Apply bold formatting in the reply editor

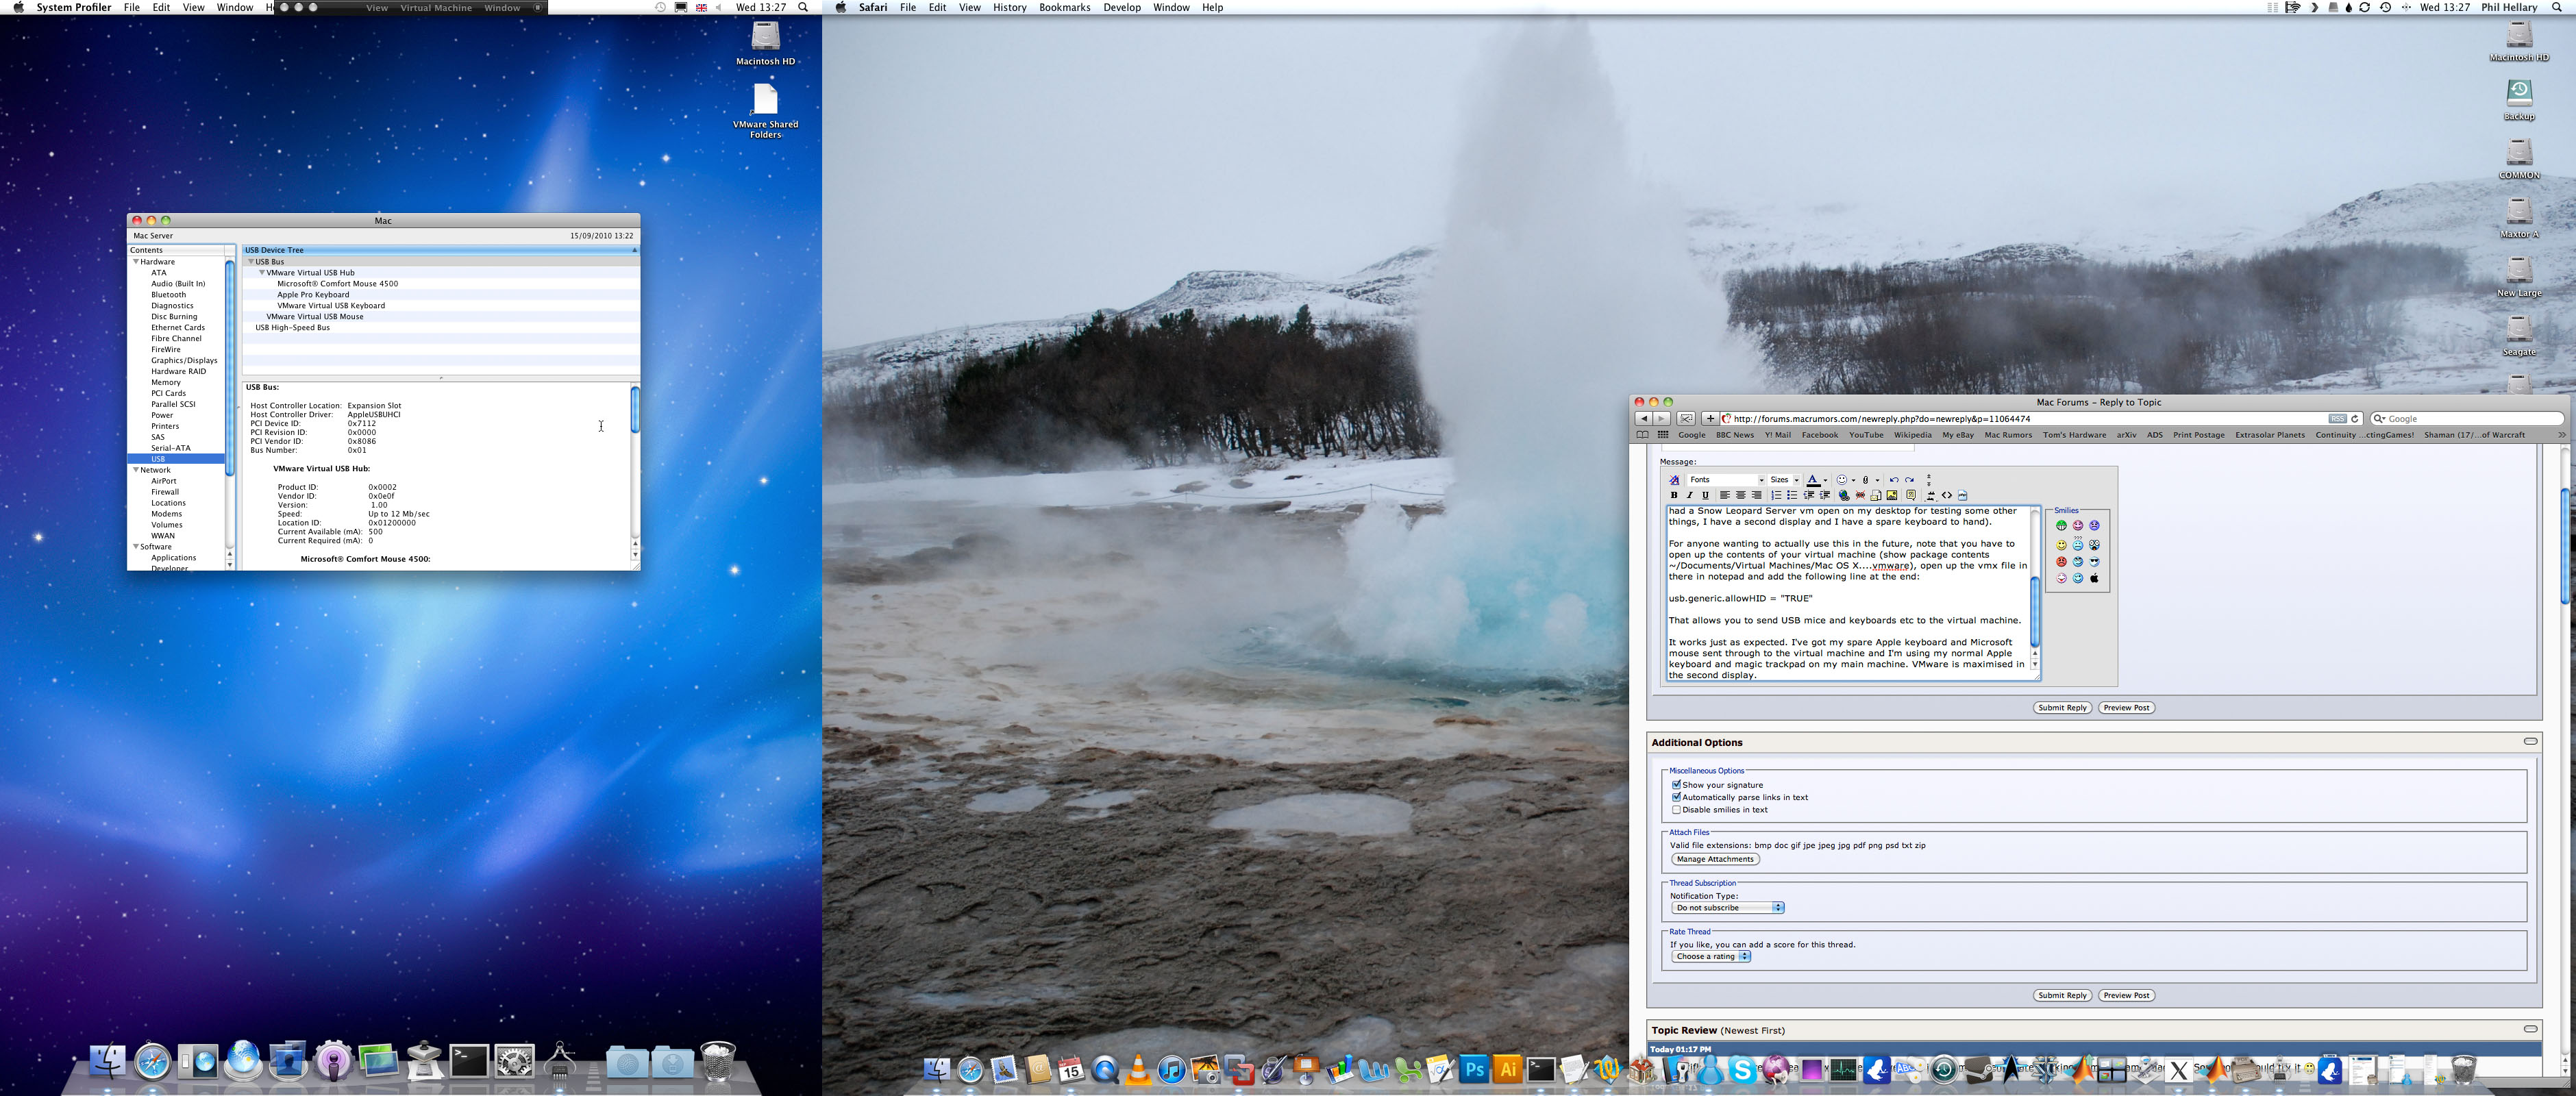(1674, 496)
